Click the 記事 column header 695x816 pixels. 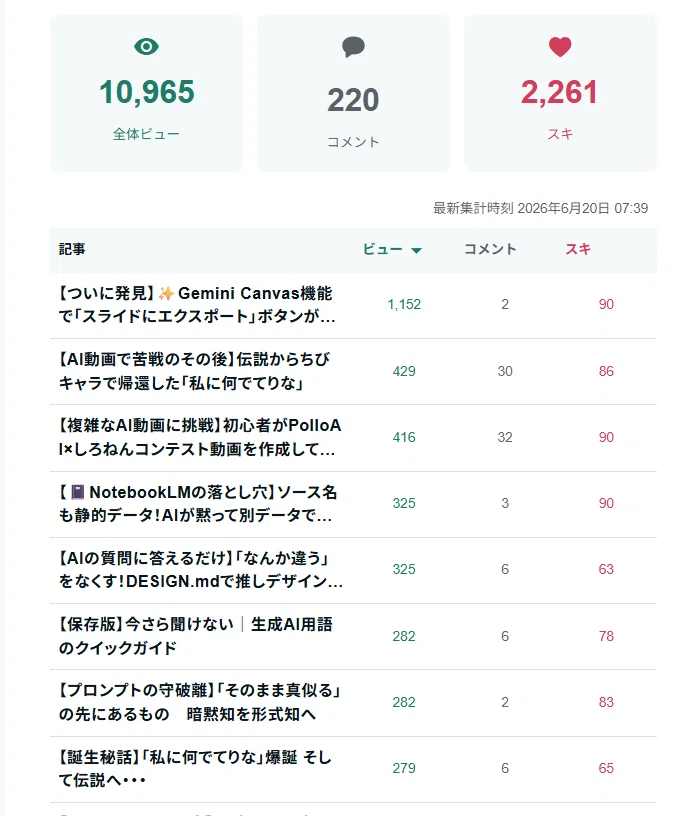coord(72,249)
